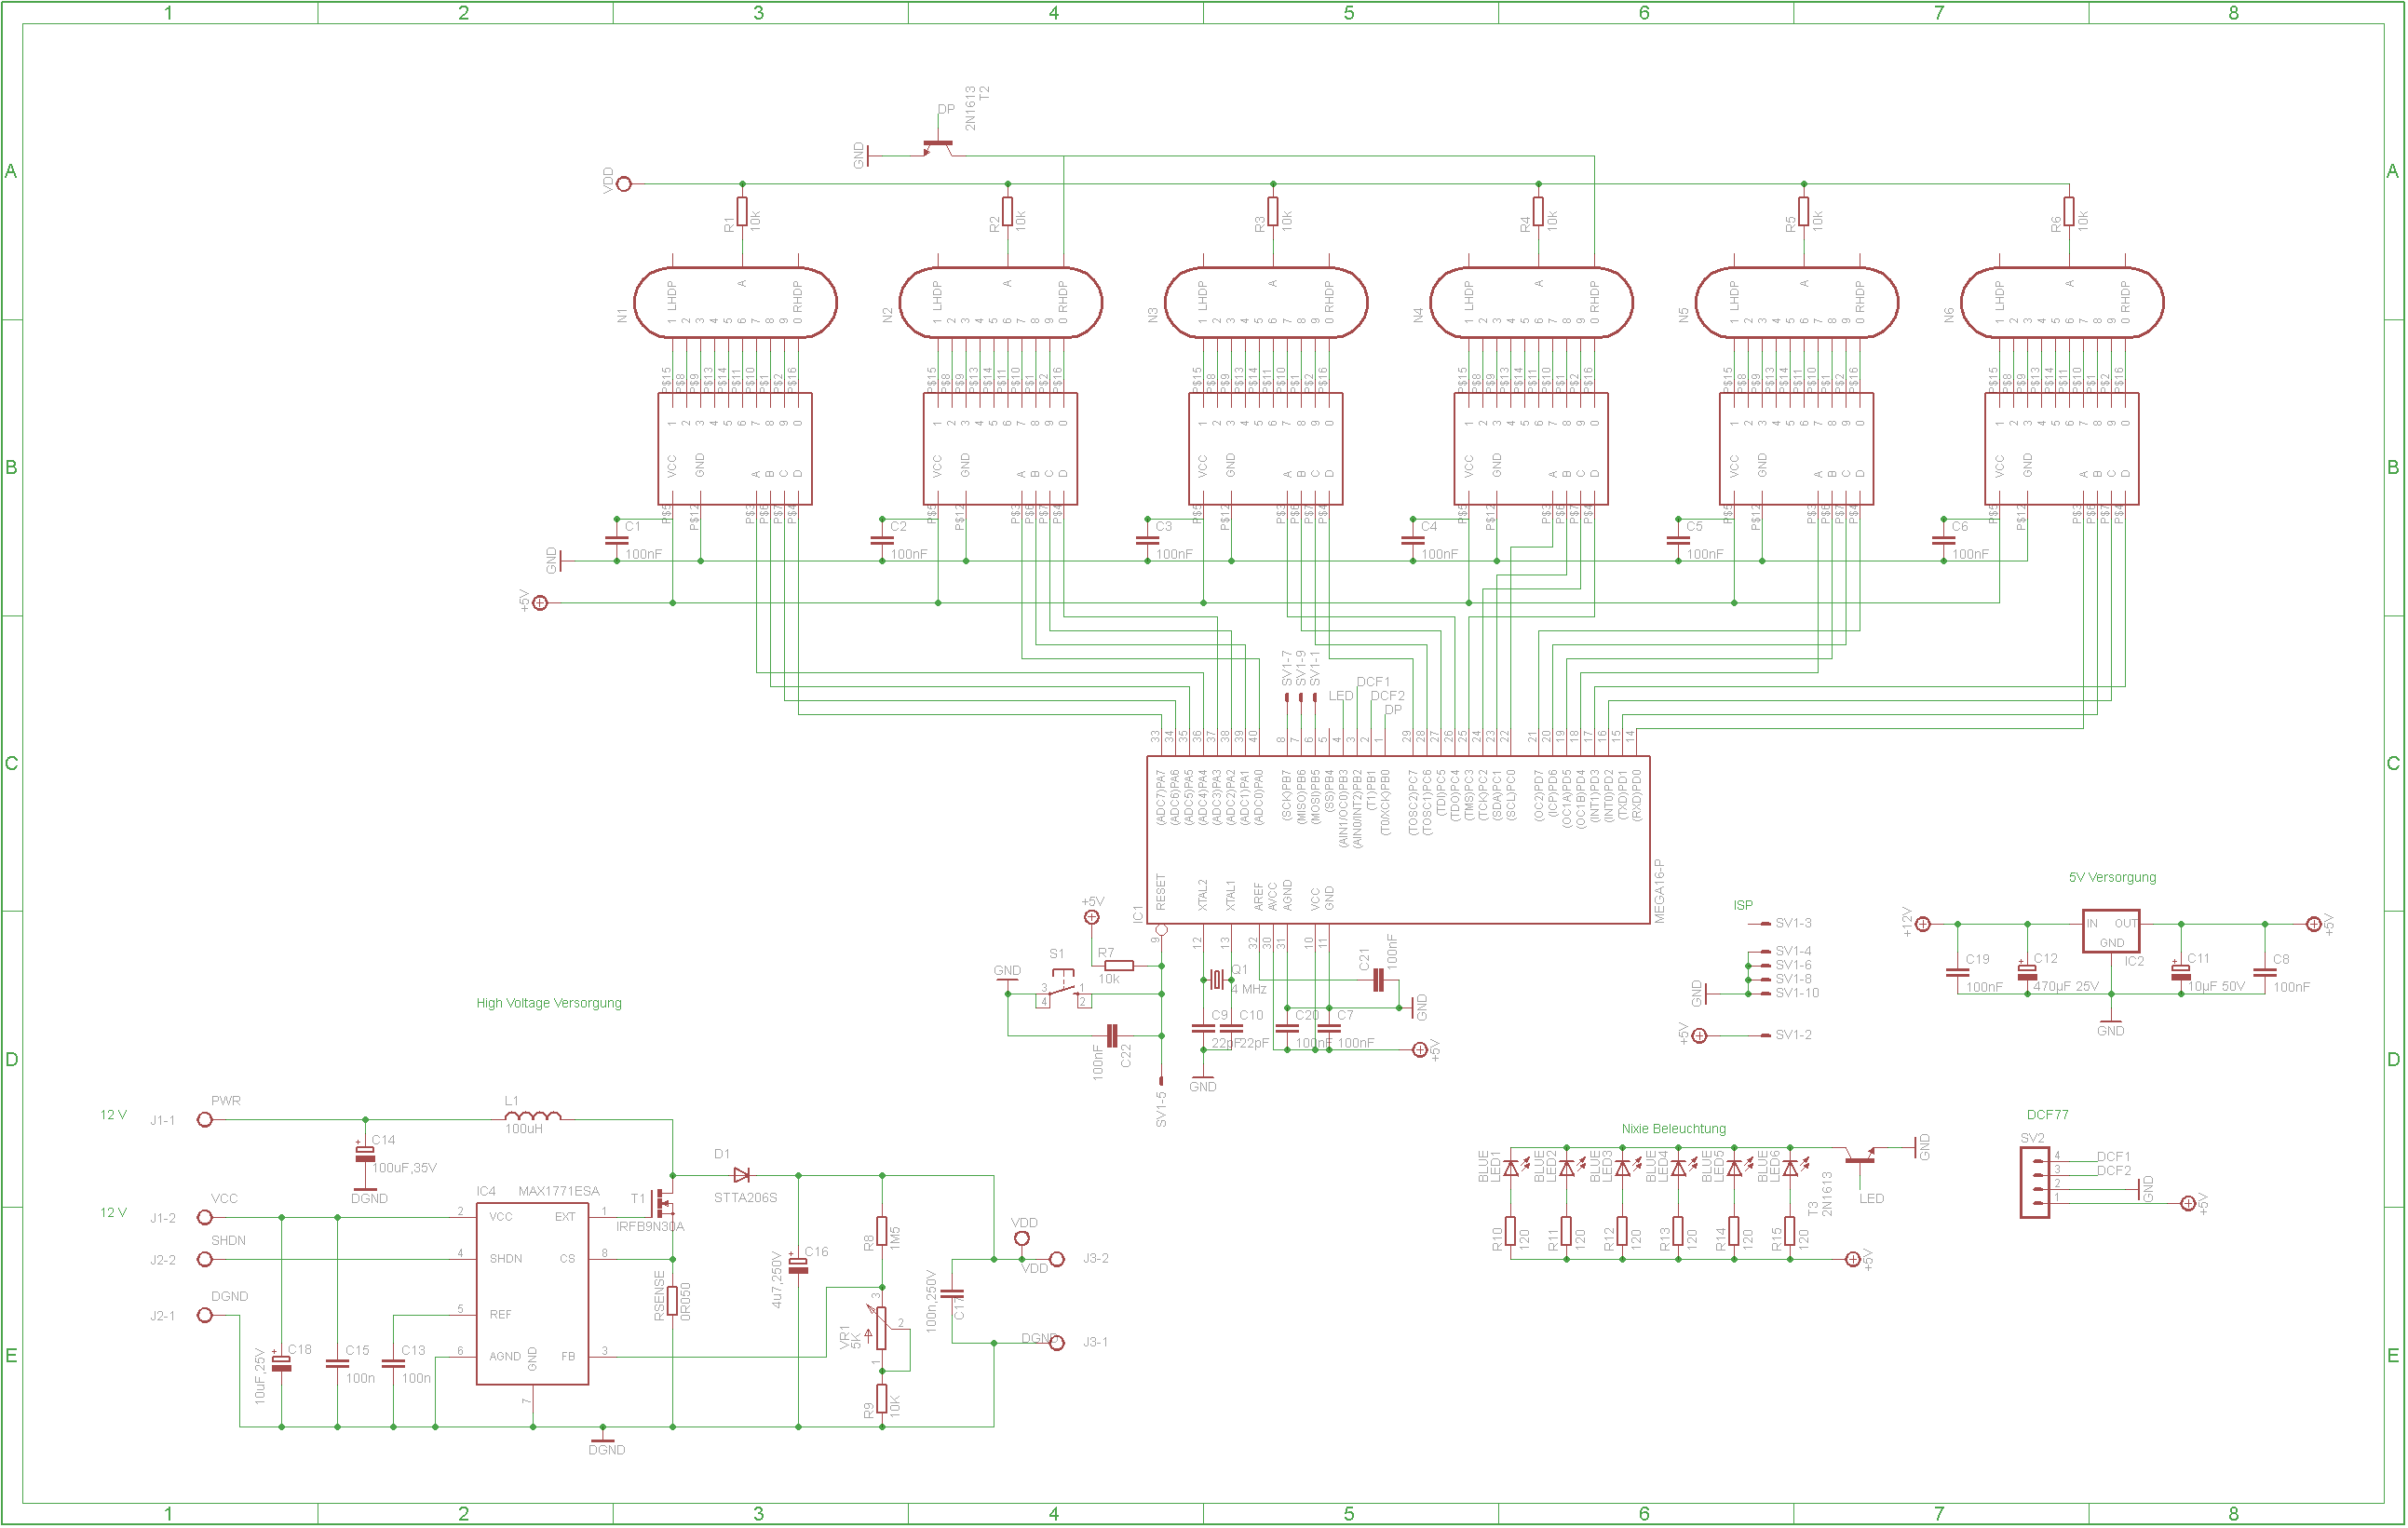Screen dimensions: 2408x1528
Task: Click the 'MAX1771ESA' part name text
Action: click(x=559, y=1191)
